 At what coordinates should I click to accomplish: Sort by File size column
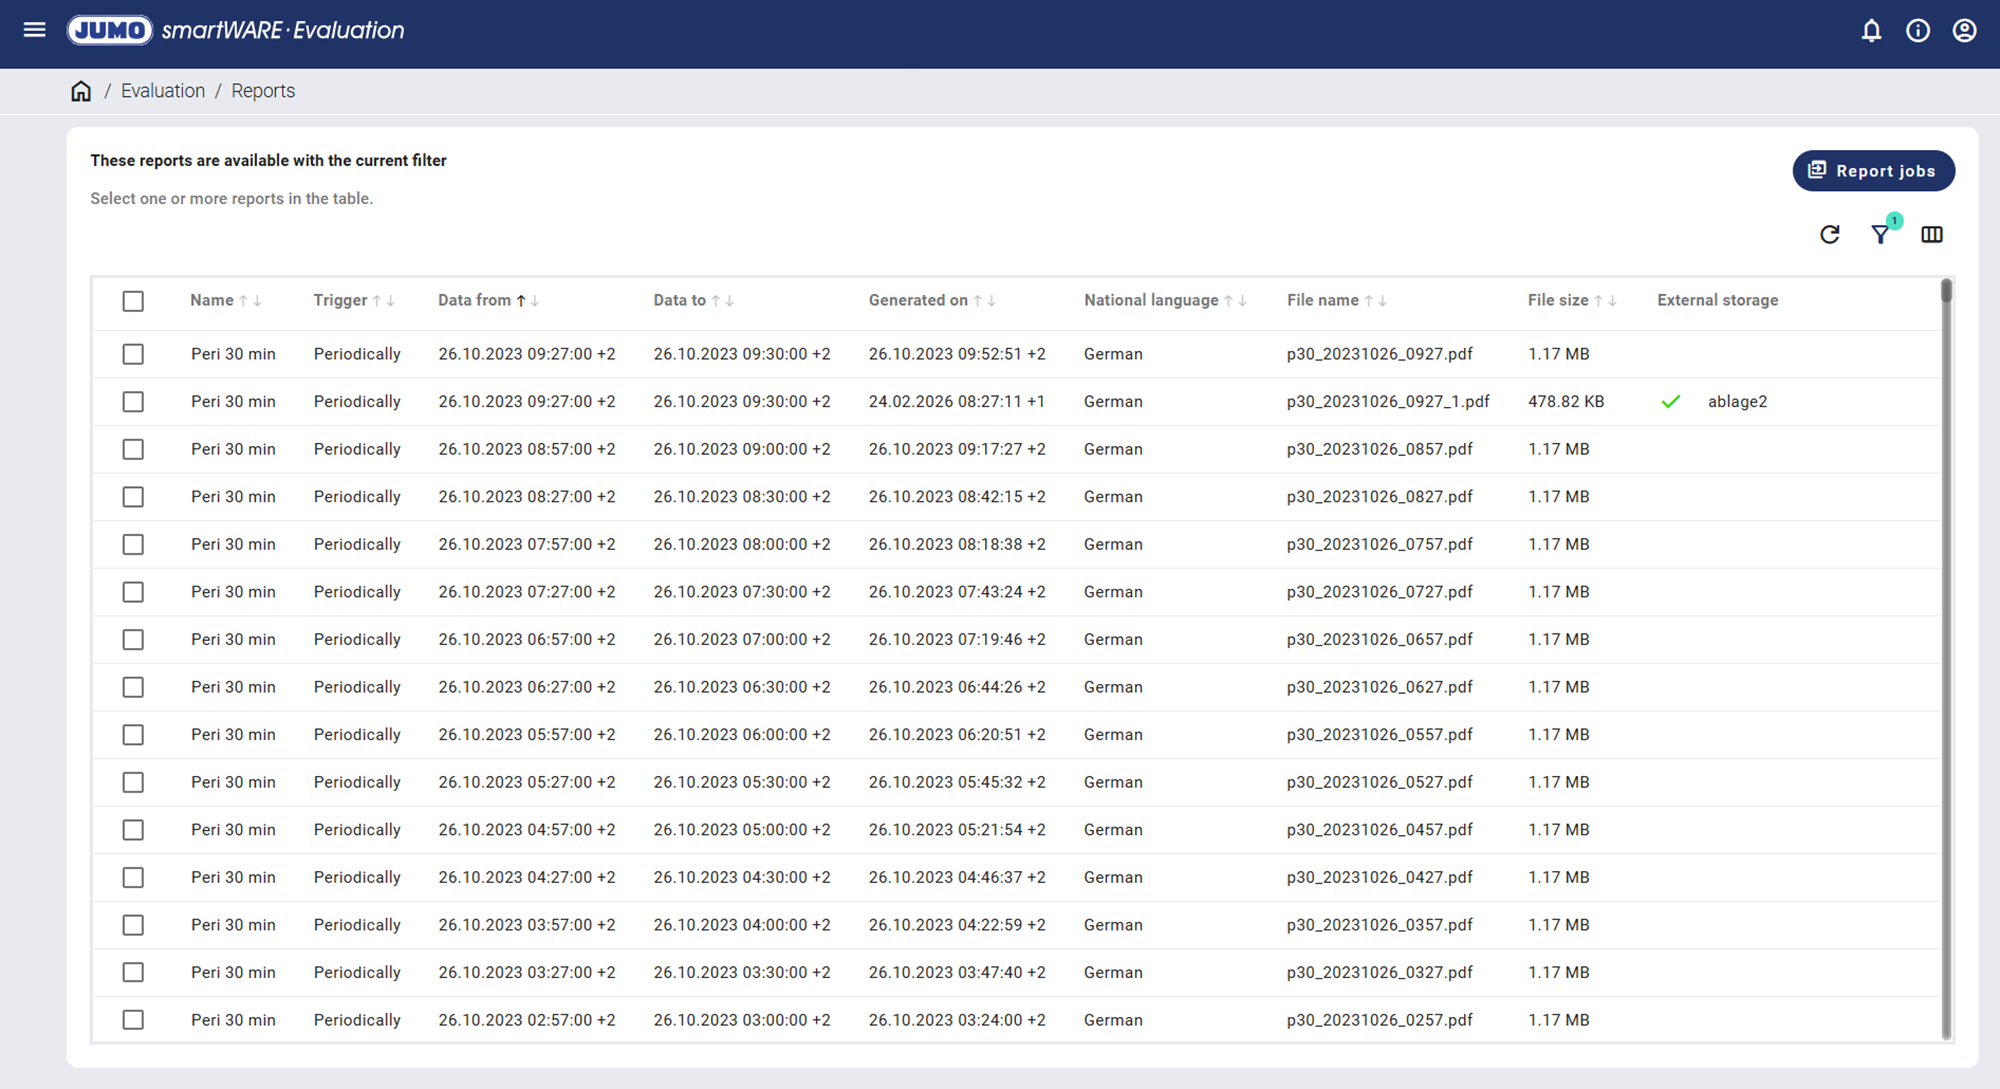tap(1557, 300)
